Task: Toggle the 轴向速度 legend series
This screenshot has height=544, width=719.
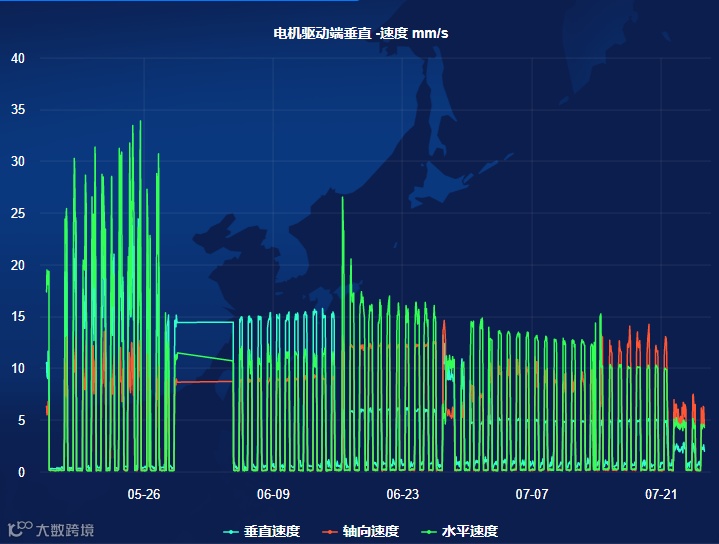Action: point(361,531)
